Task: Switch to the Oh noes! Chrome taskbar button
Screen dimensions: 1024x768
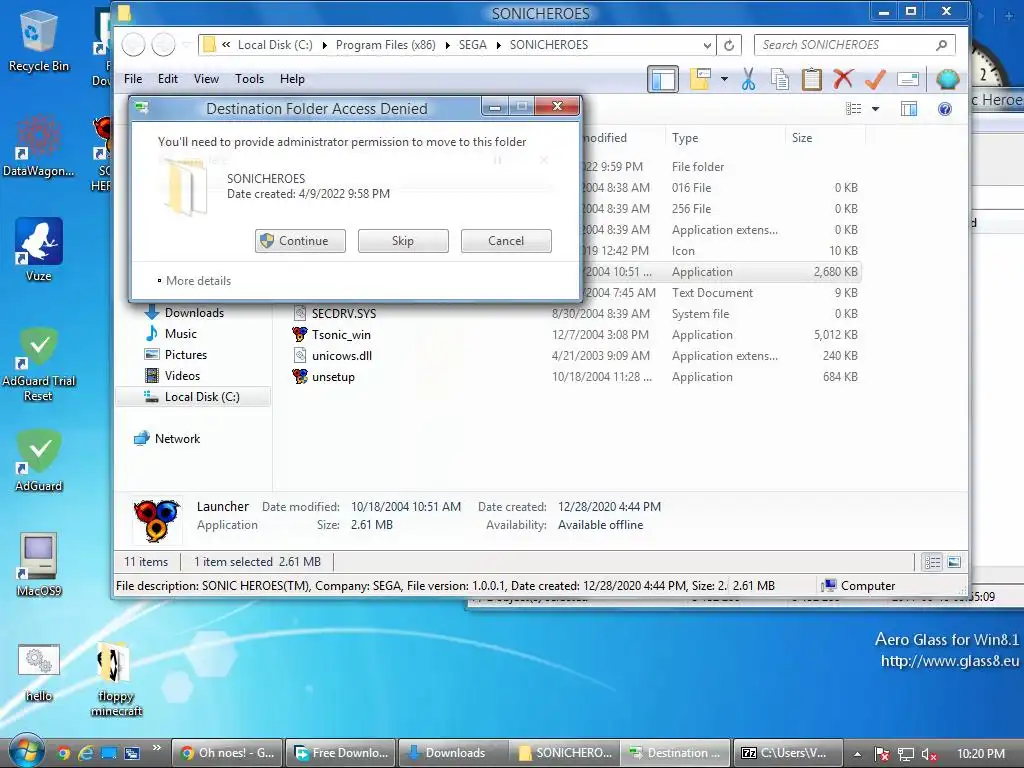Action: click(227, 753)
